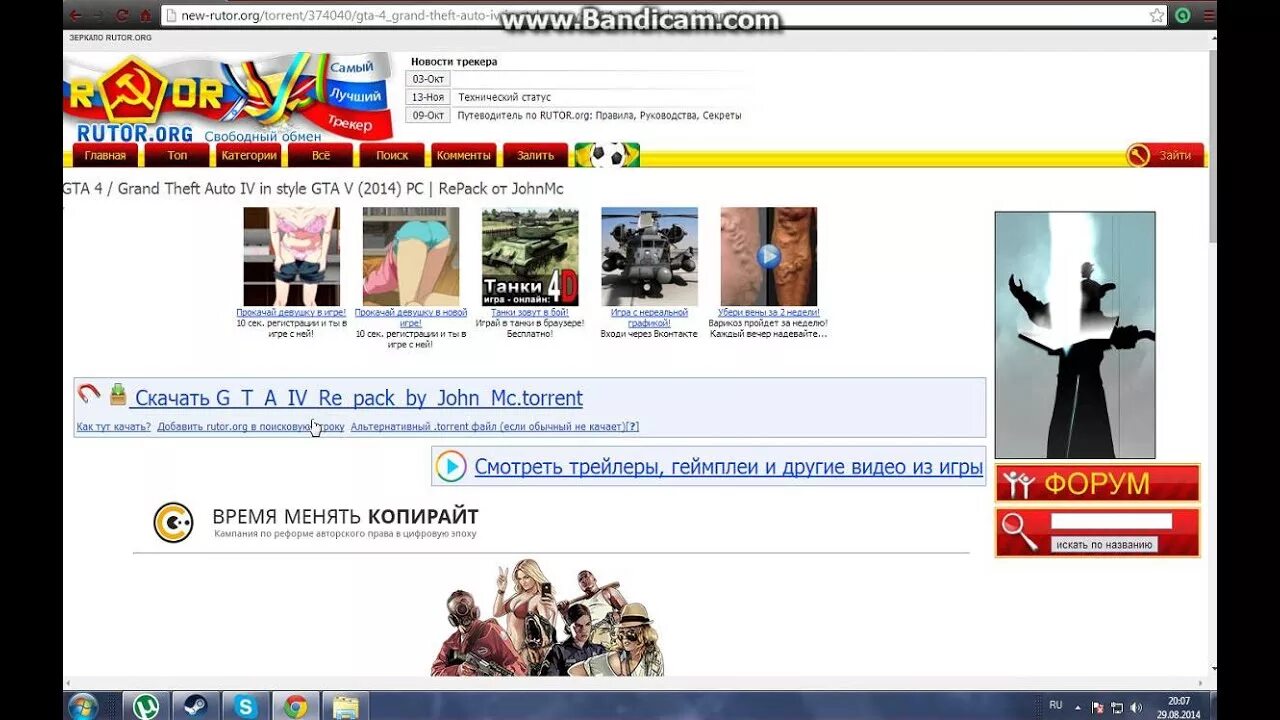Open the first anime girl ad thumbnail

pos(291,256)
